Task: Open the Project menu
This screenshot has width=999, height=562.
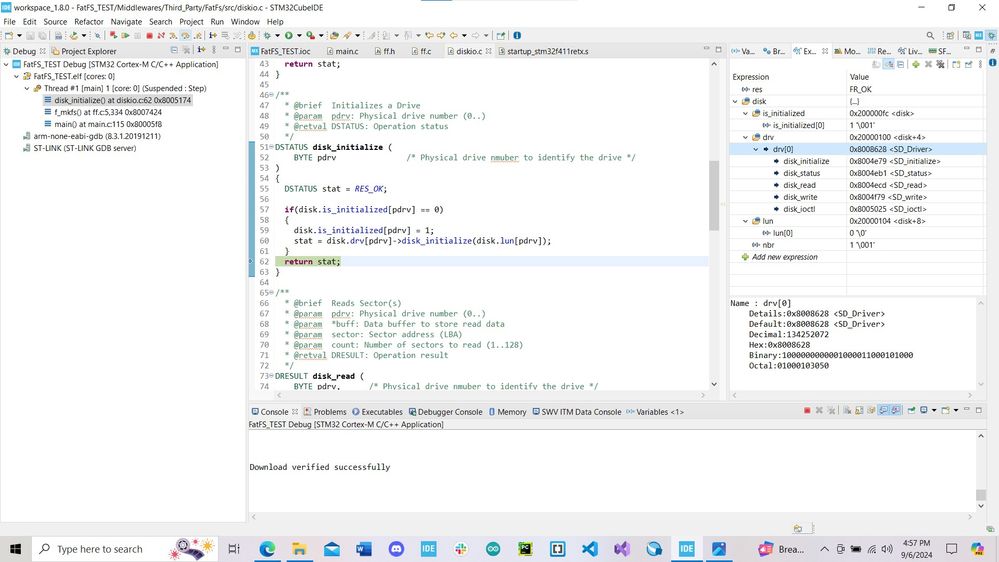Action: pos(191,22)
